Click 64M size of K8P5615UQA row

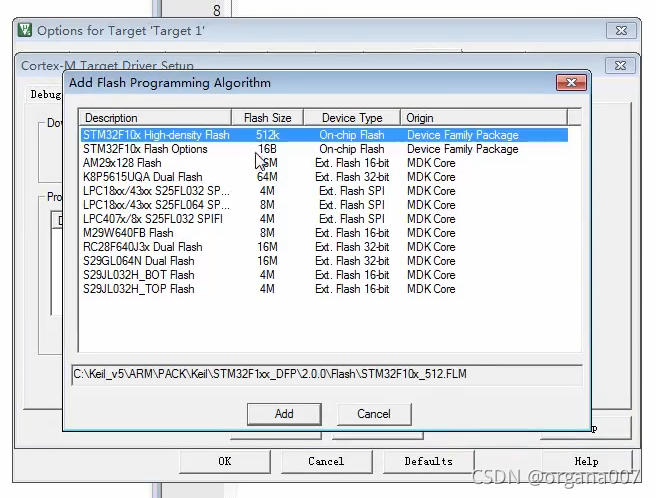[267, 177]
